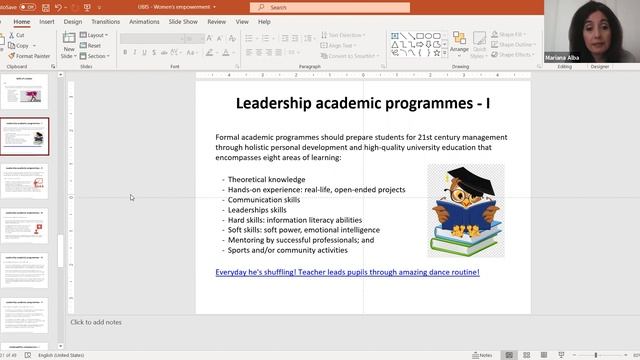Click the Copy button
The height and width of the screenshot is (360, 640).
(19, 46)
